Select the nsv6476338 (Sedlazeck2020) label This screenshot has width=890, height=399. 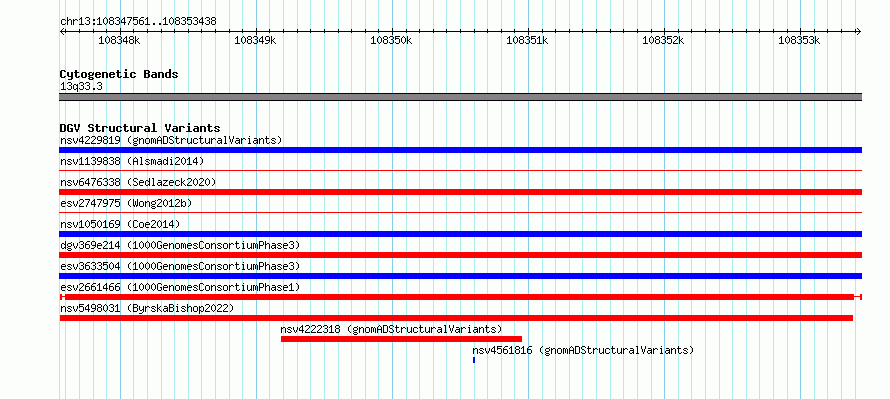138,182
